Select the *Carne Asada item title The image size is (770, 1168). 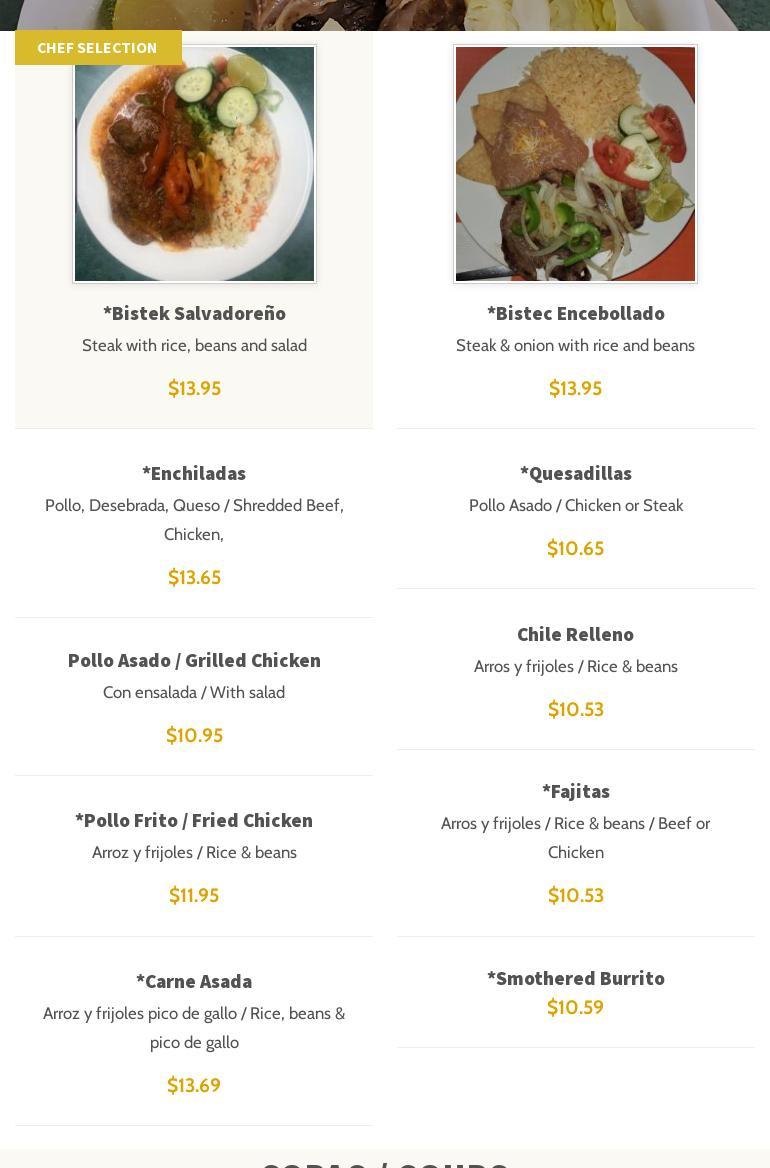[x=194, y=981]
